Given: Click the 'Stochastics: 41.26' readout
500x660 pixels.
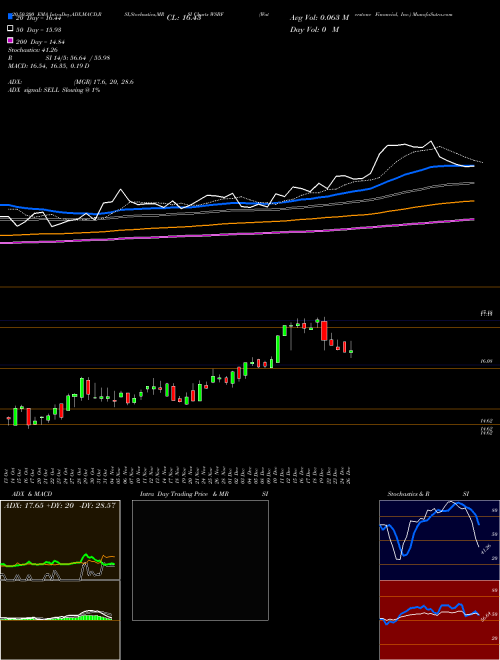Looking at the screenshot, I should (x=32, y=50).
